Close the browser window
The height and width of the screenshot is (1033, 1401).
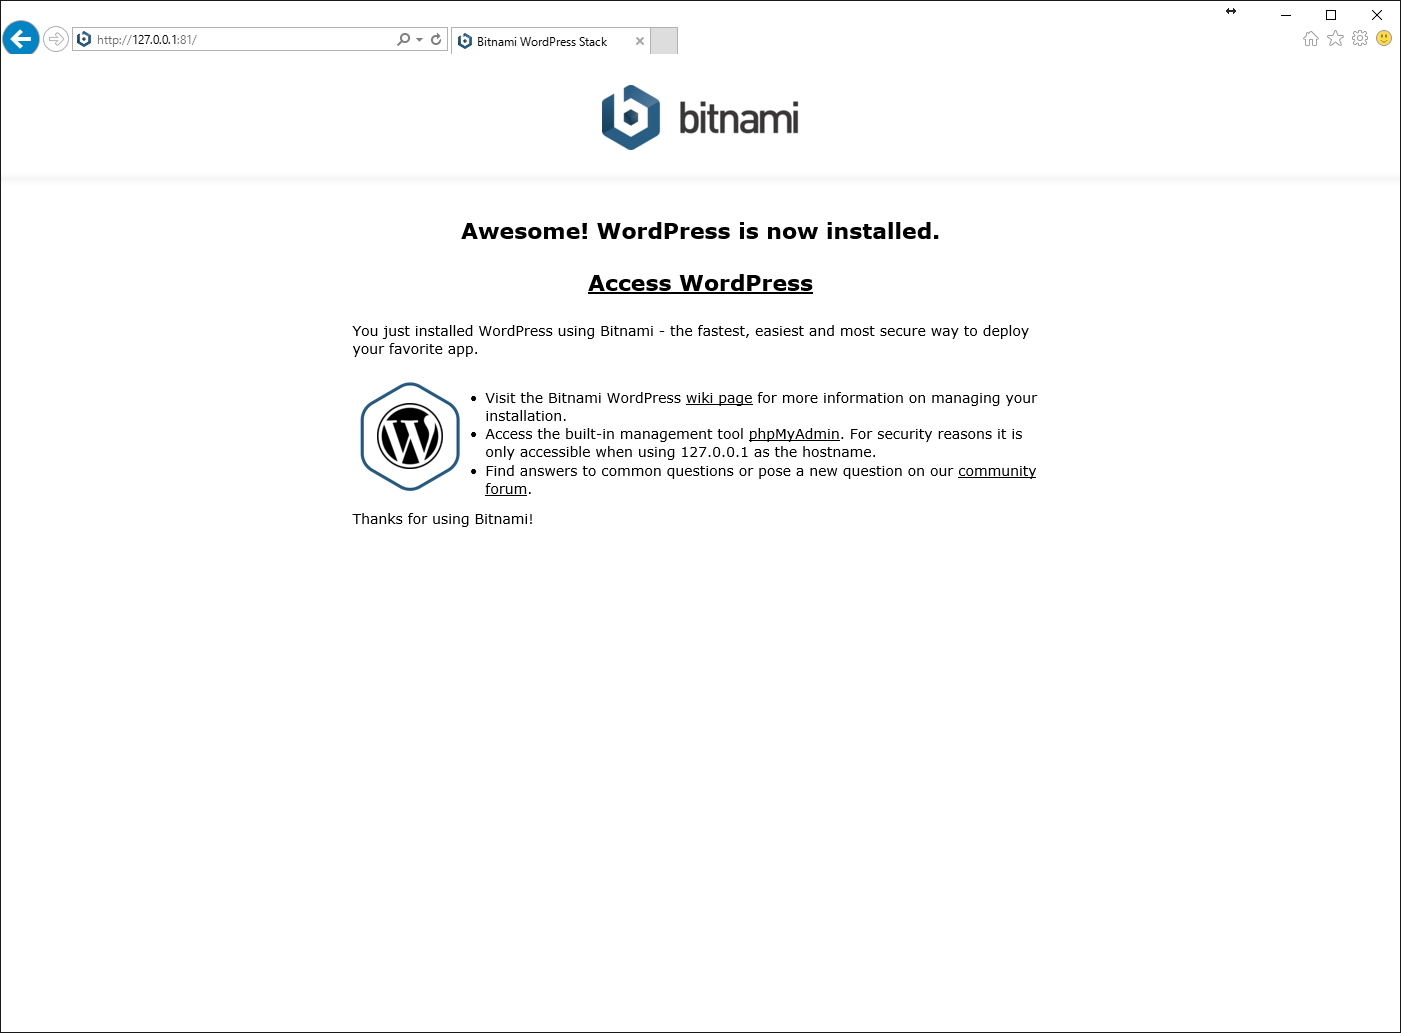[x=1377, y=15]
